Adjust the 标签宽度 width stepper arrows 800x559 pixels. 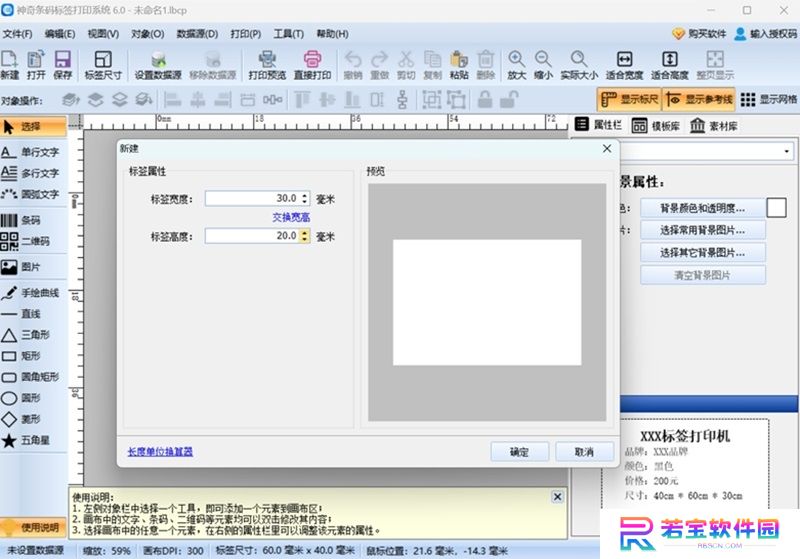[x=305, y=198]
